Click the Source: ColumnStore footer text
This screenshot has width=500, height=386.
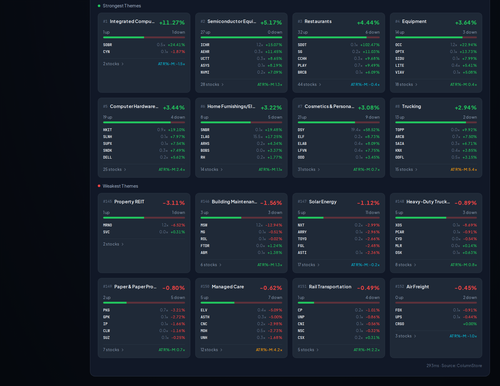[x=462, y=366]
